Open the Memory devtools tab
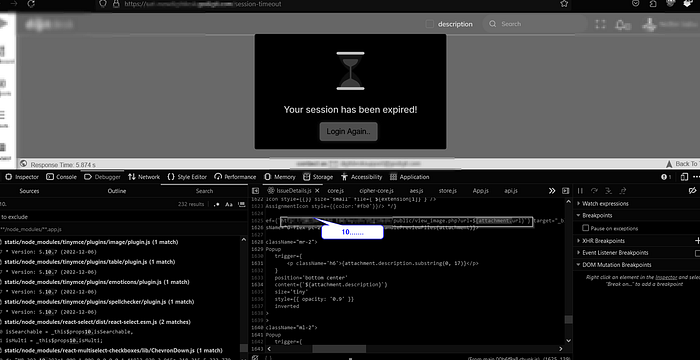This screenshot has height=360, width=700. [x=279, y=177]
